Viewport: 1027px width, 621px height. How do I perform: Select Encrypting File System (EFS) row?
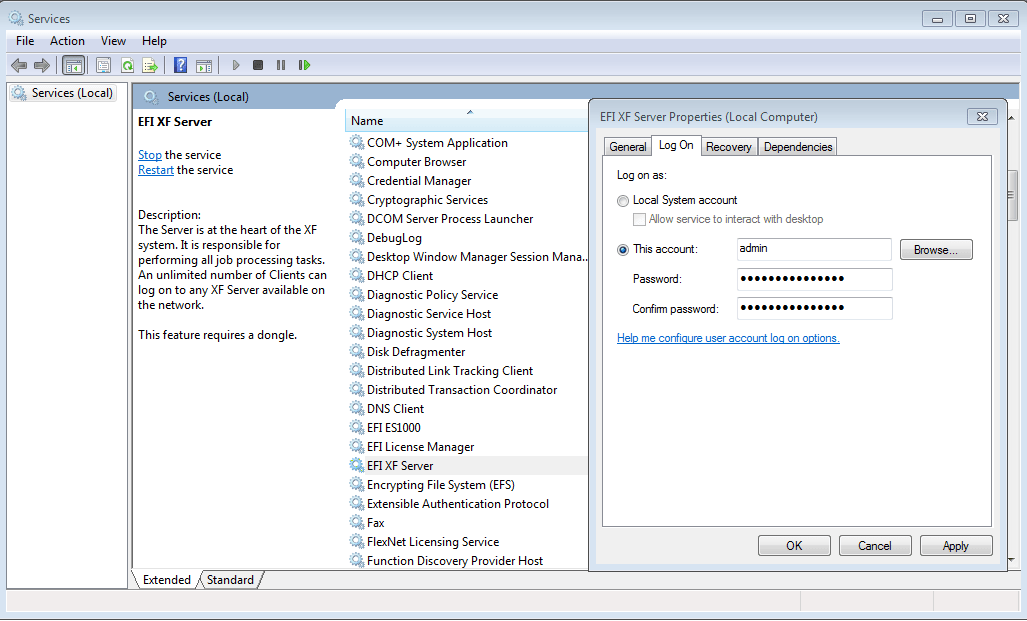tap(468, 484)
